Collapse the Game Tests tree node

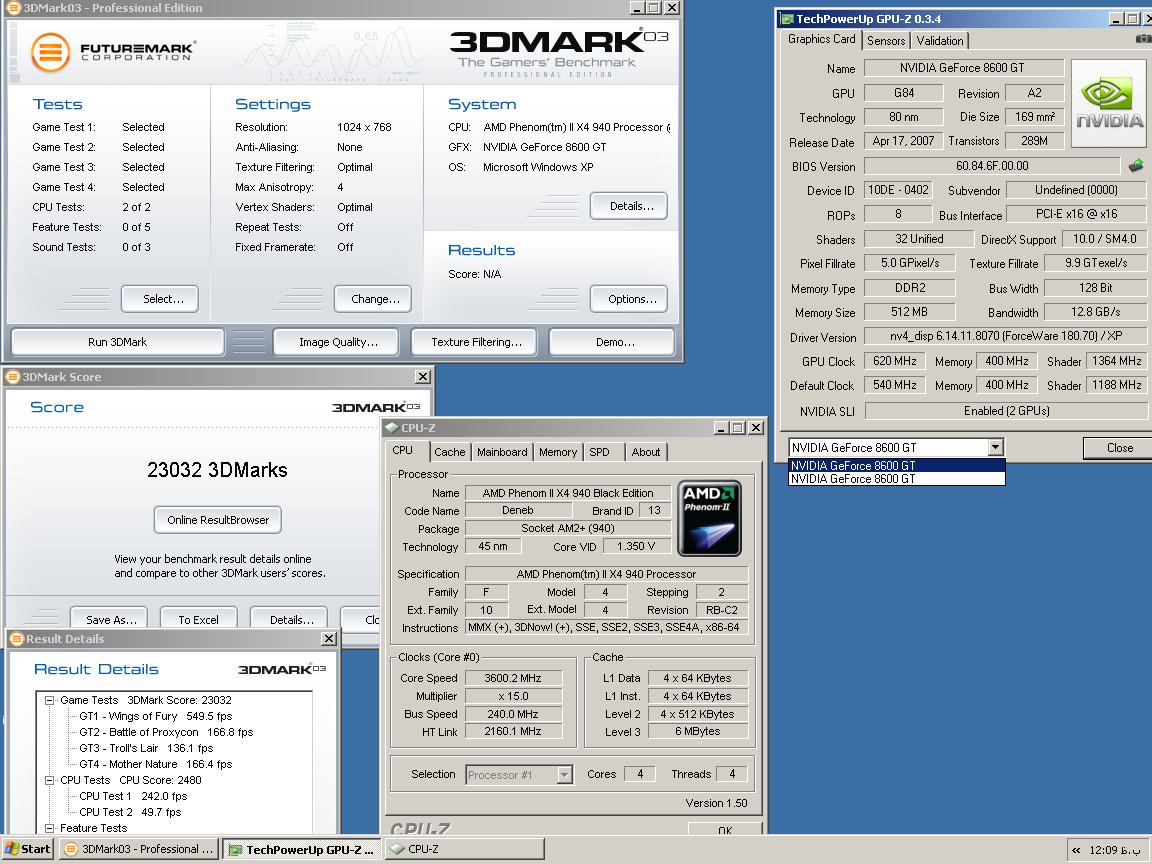pyautogui.click(x=50, y=700)
